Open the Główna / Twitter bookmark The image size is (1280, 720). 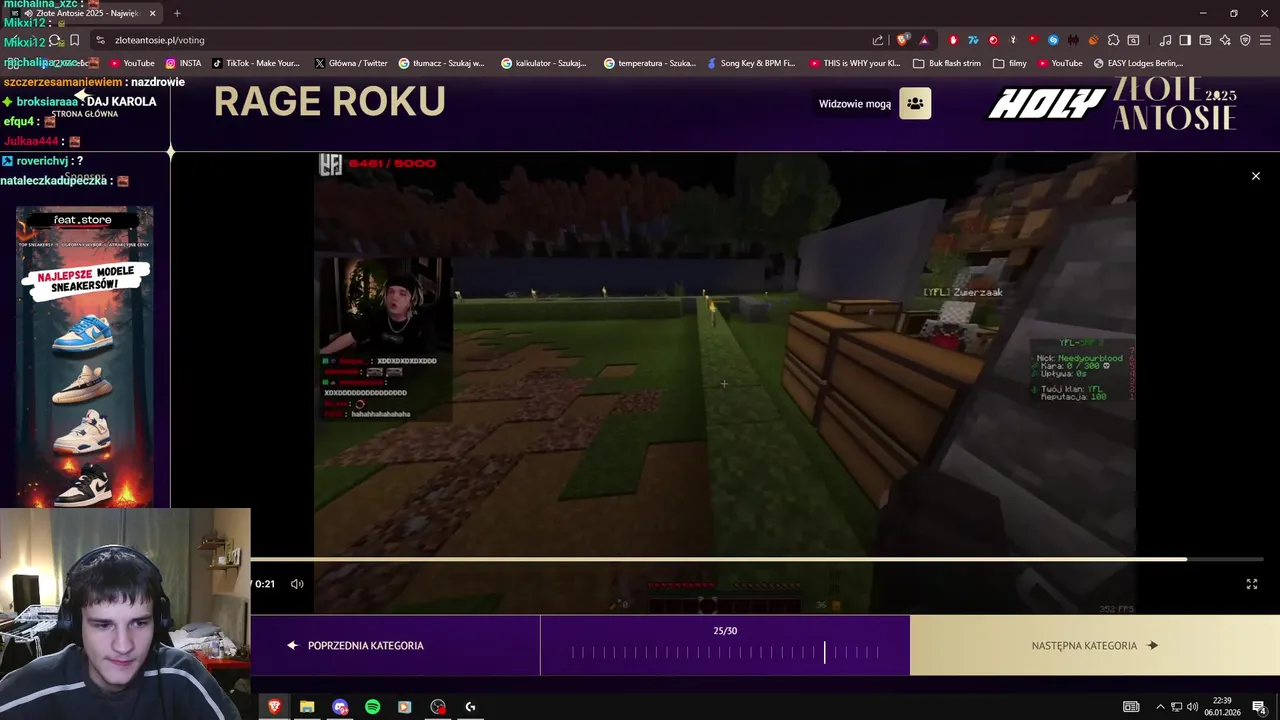[351, 63]
